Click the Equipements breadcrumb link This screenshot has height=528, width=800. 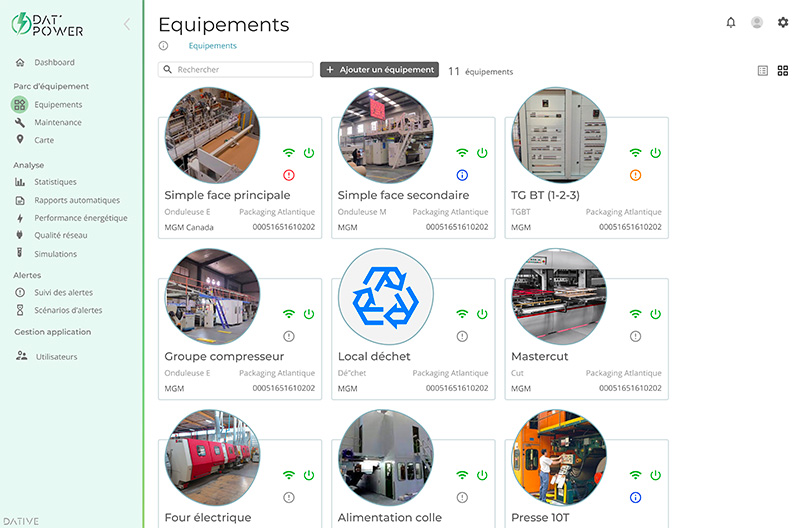click(x=213, y=46)
